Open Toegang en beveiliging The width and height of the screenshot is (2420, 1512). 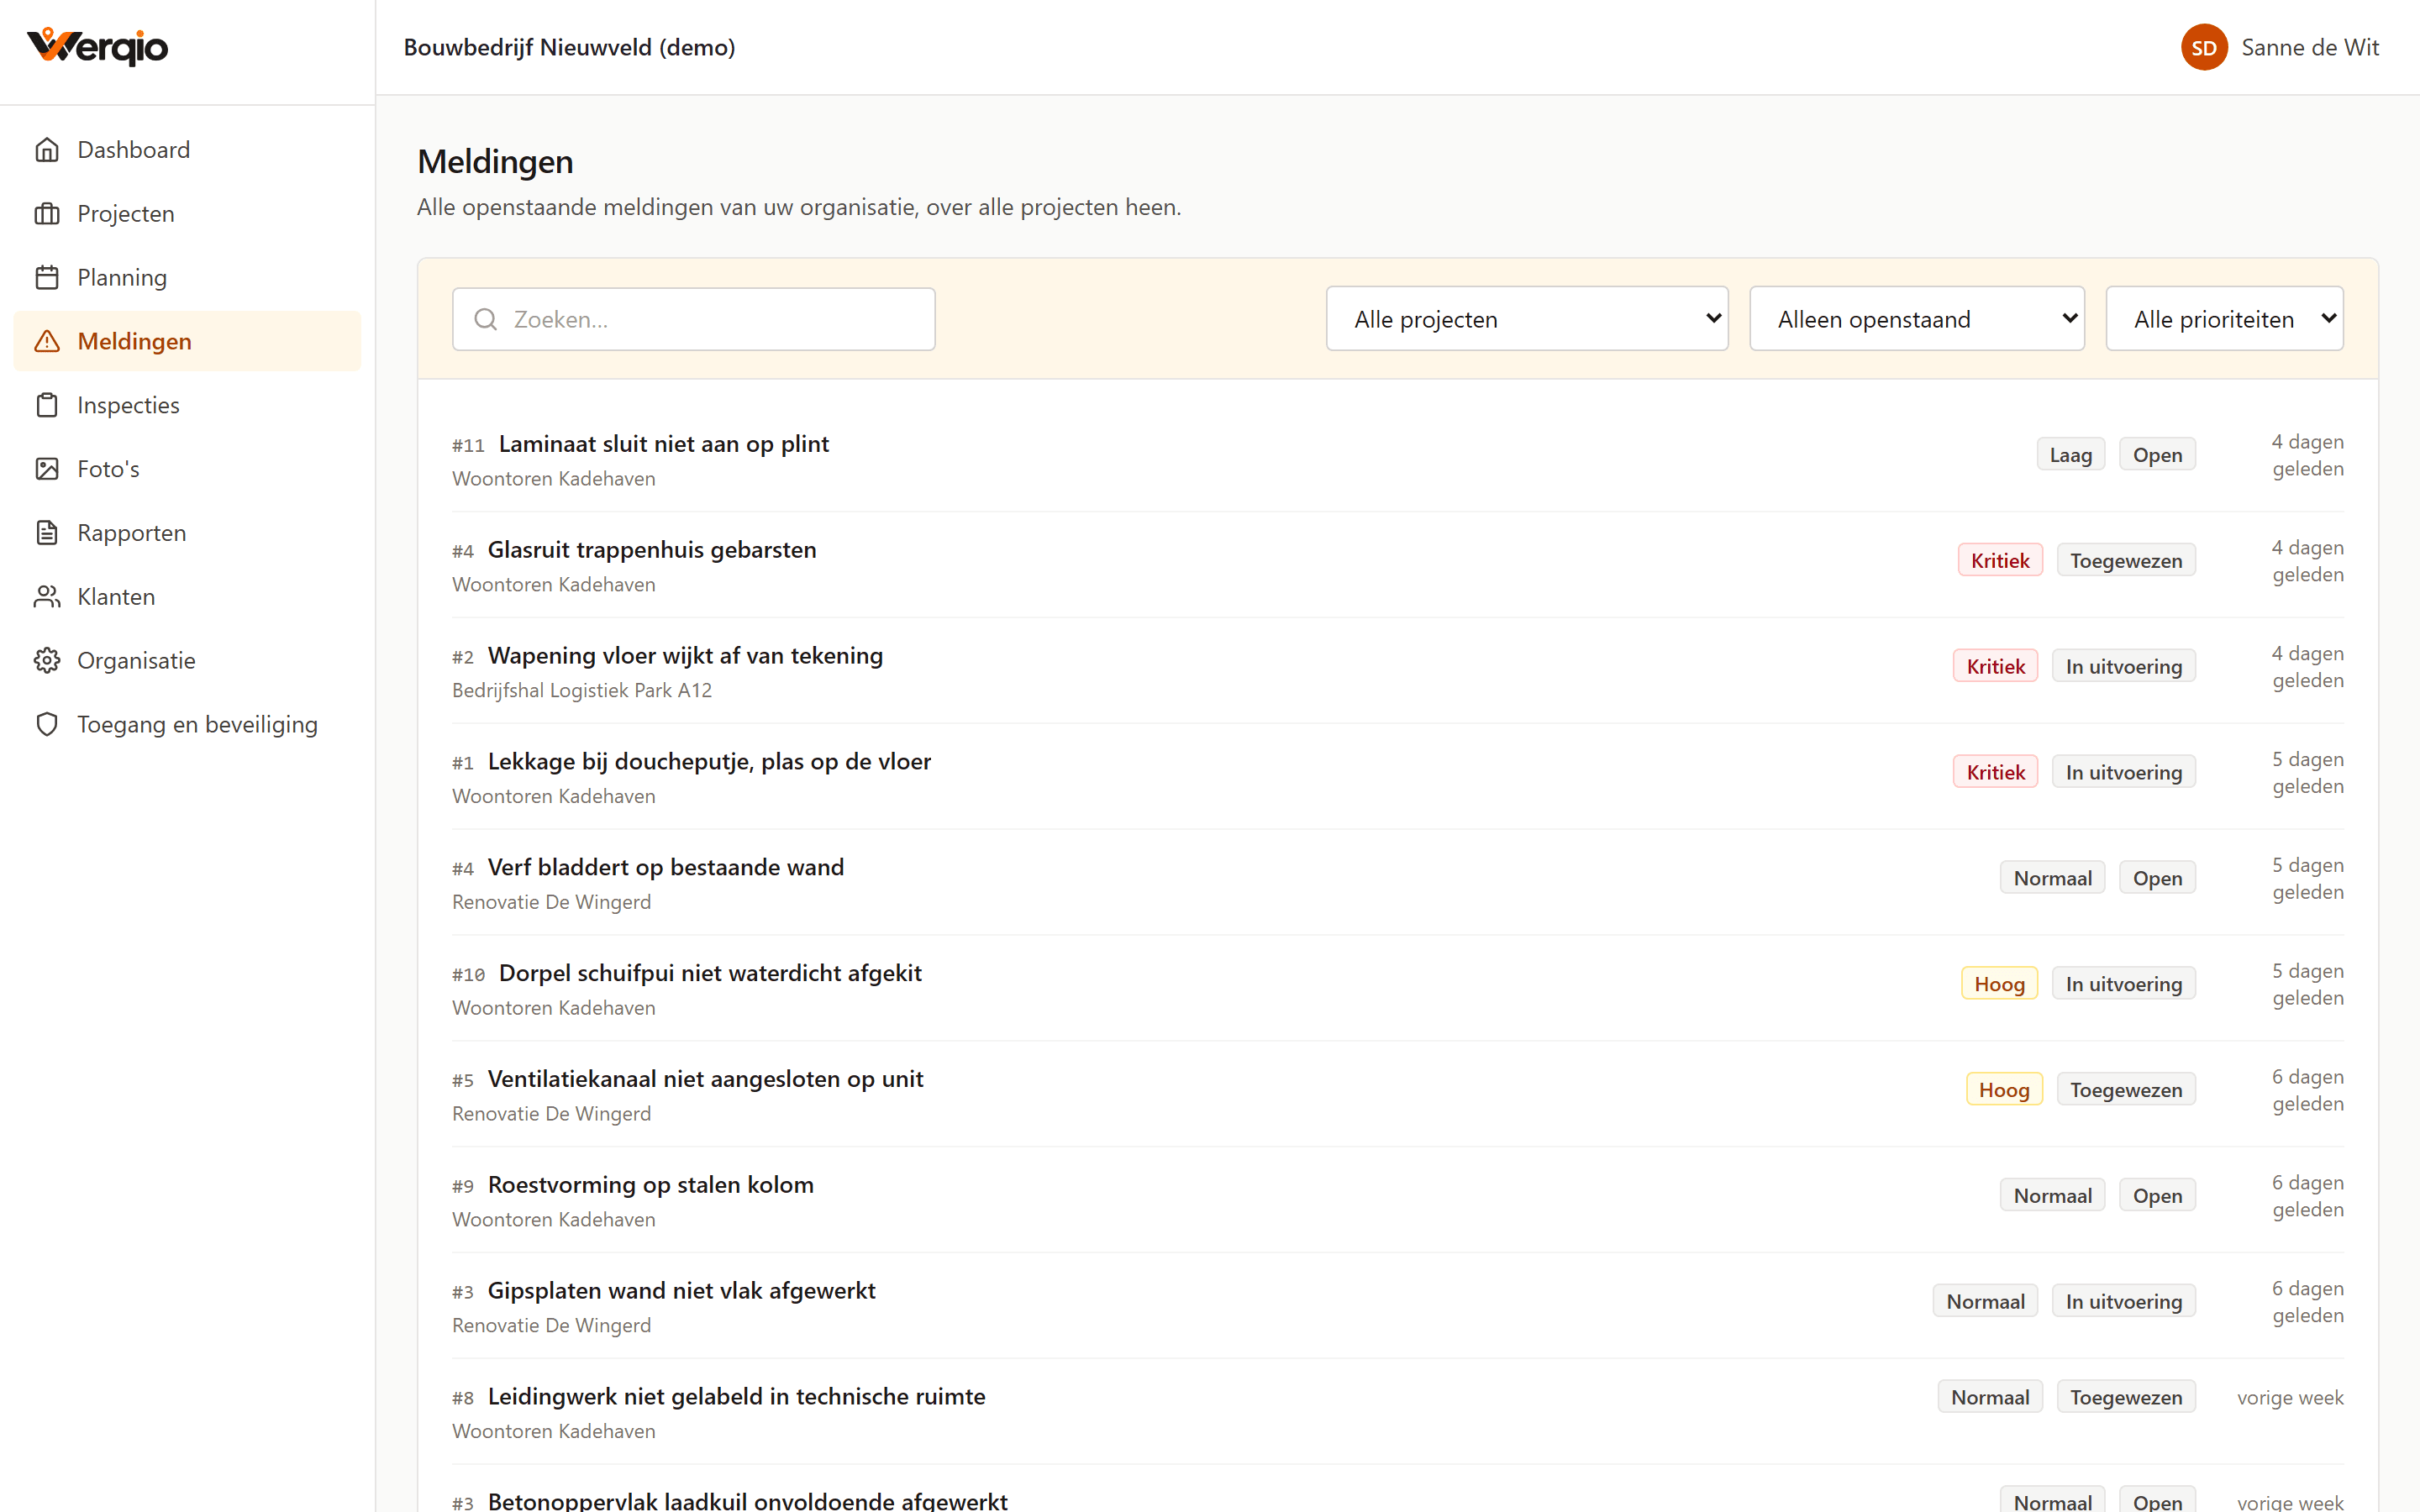pyautogui.click(x=187, y=725)
